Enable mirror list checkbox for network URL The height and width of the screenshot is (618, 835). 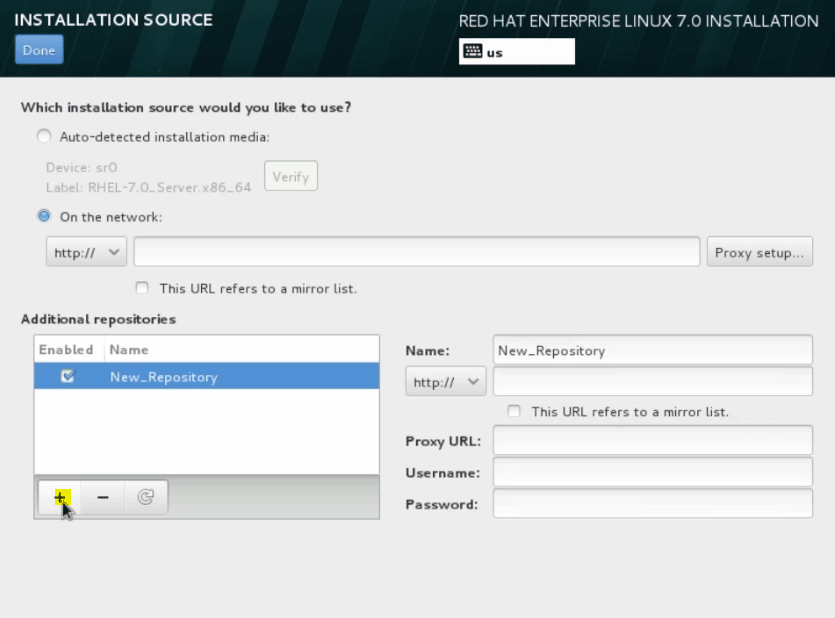click(141, 288)
